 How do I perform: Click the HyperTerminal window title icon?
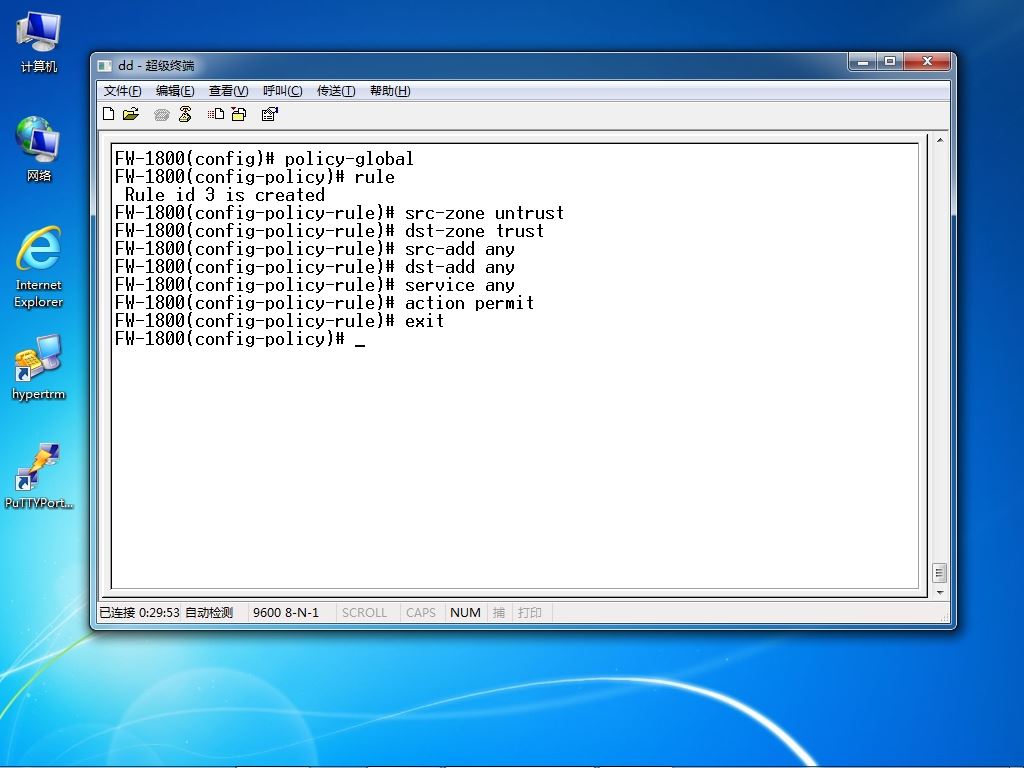coord(104,66)
